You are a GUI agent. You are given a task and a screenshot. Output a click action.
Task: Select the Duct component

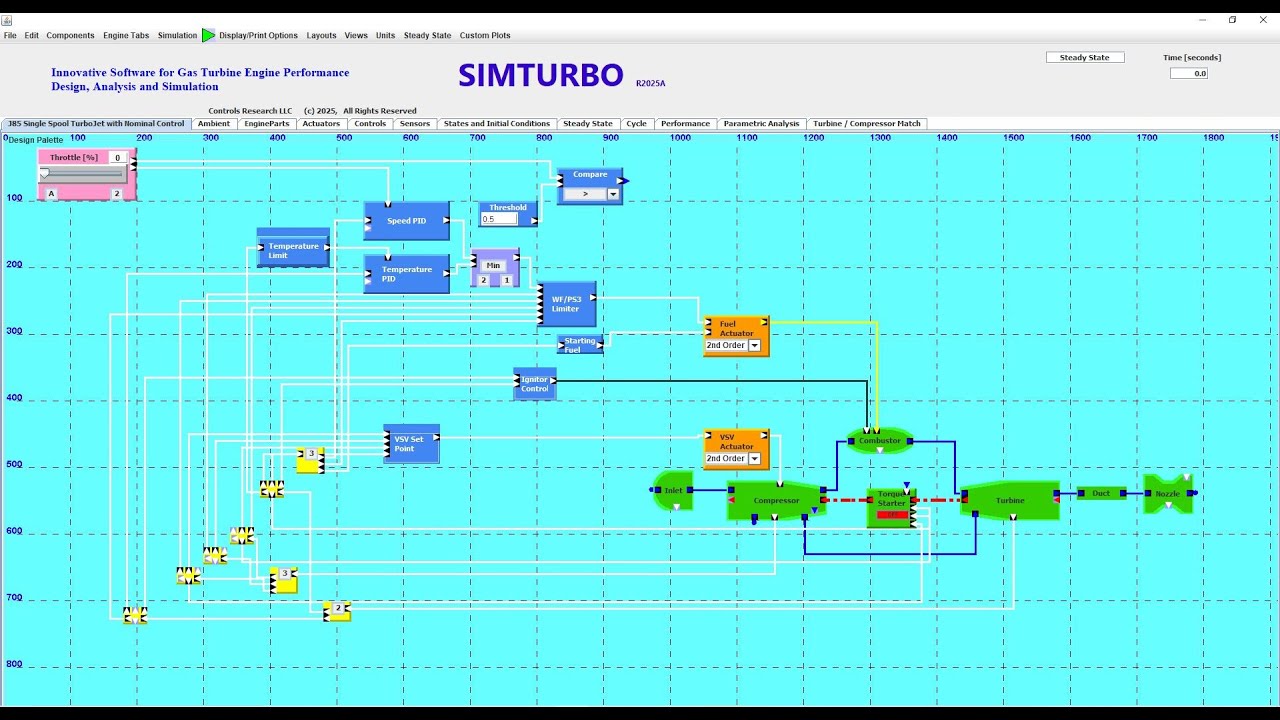(1101, 493)
